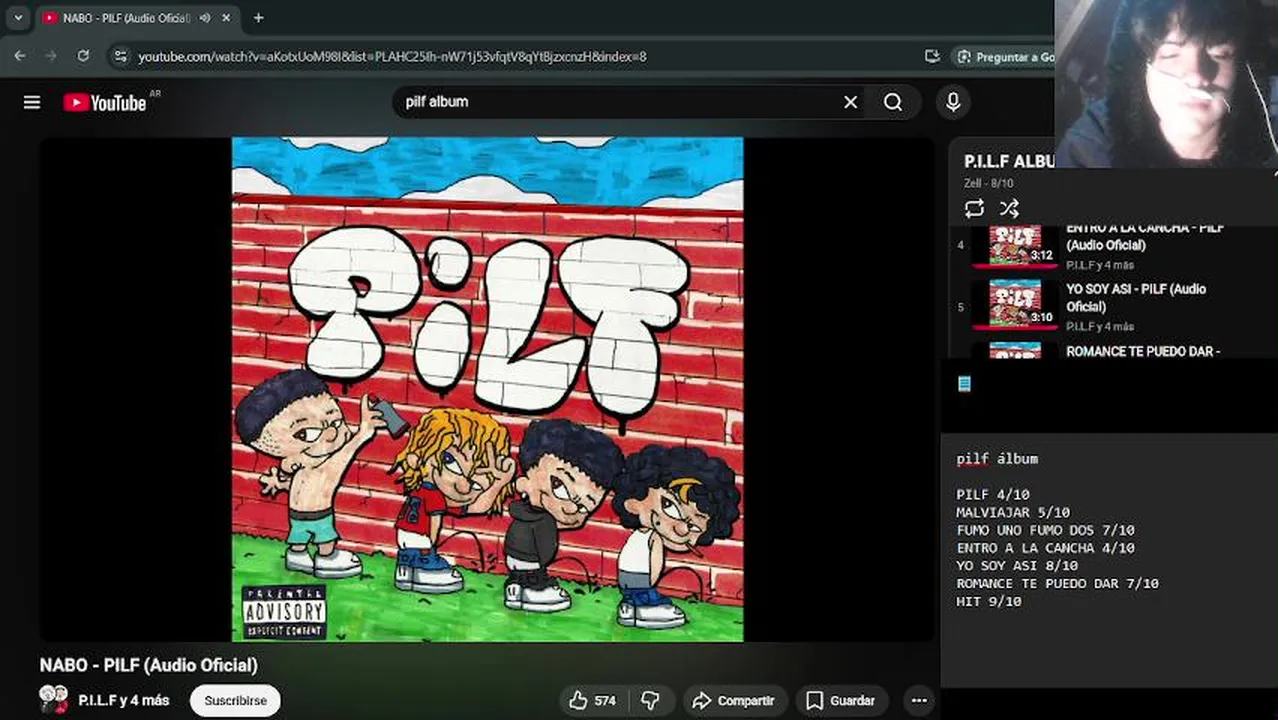Image resolution: width=1278 pixels, height=720 pixels.
Task: Click the PILF album cover video player
Action: click(487, 389)
